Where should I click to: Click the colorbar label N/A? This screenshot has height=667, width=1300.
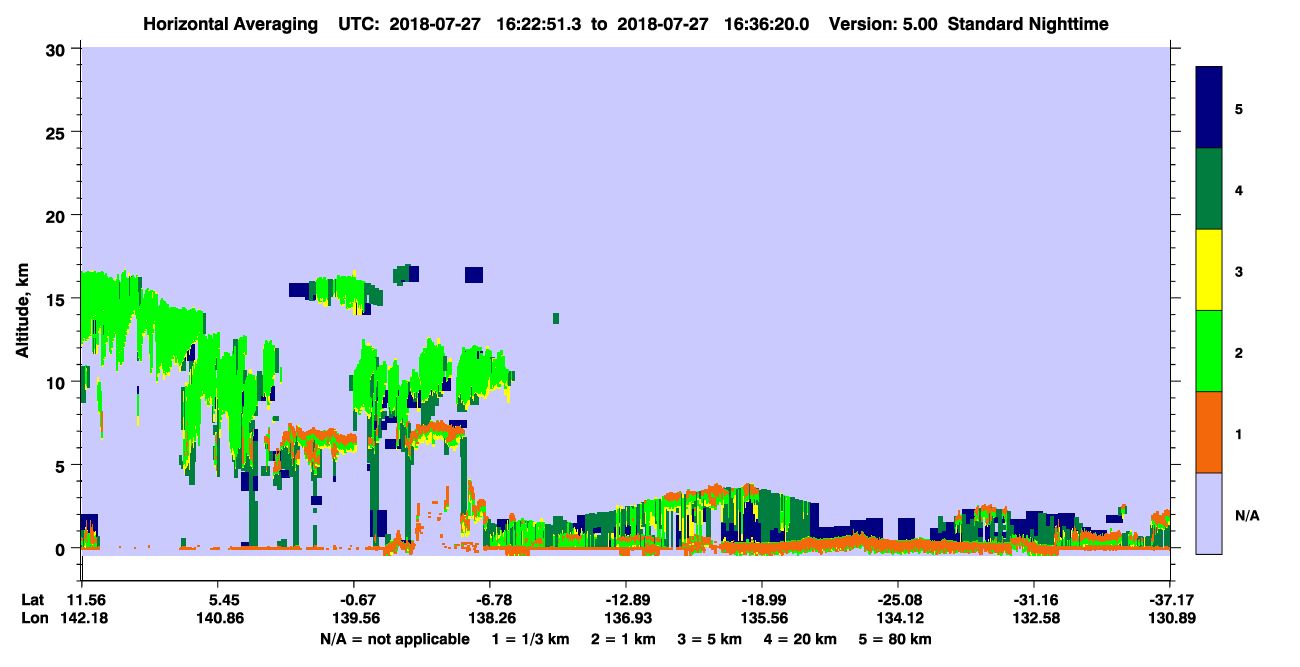[x=1246, y=515]
